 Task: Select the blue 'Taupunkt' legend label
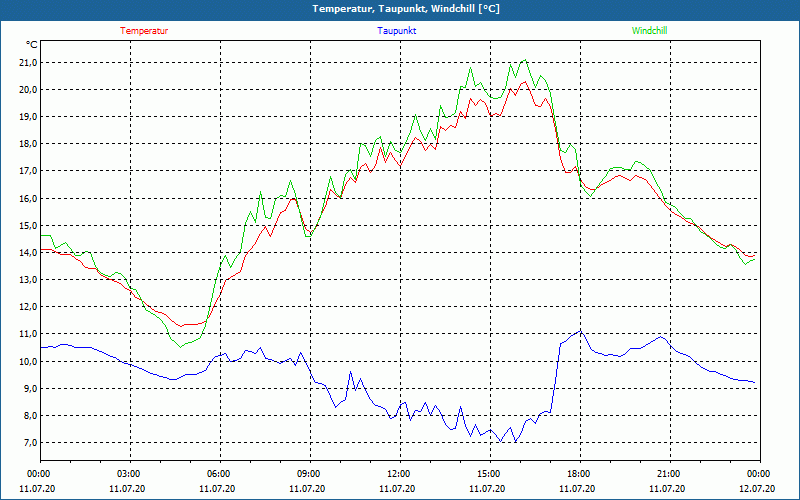(396, 31)
